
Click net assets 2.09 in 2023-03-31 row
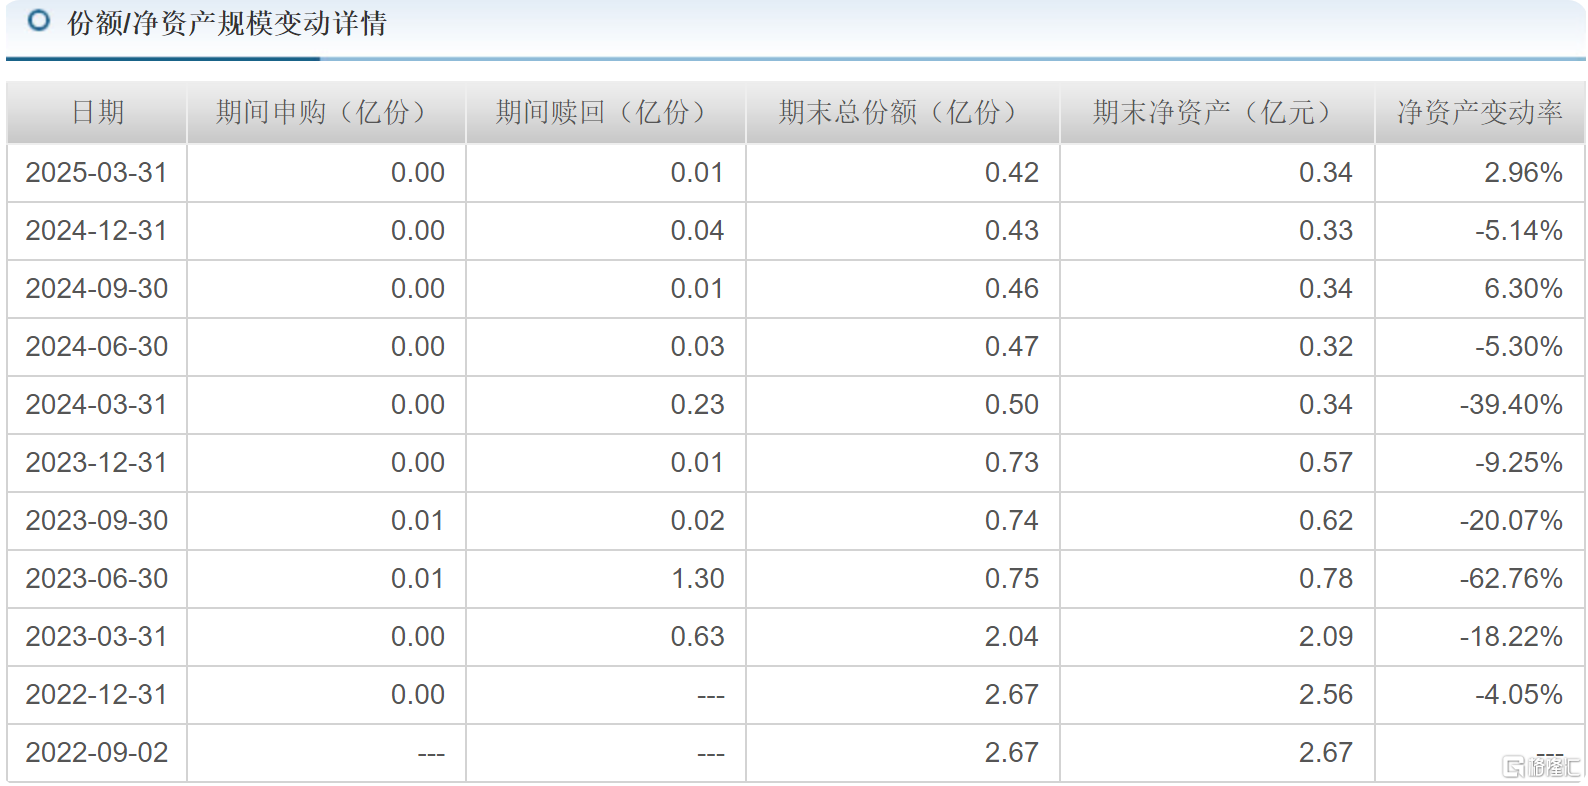pos(1326,637)
